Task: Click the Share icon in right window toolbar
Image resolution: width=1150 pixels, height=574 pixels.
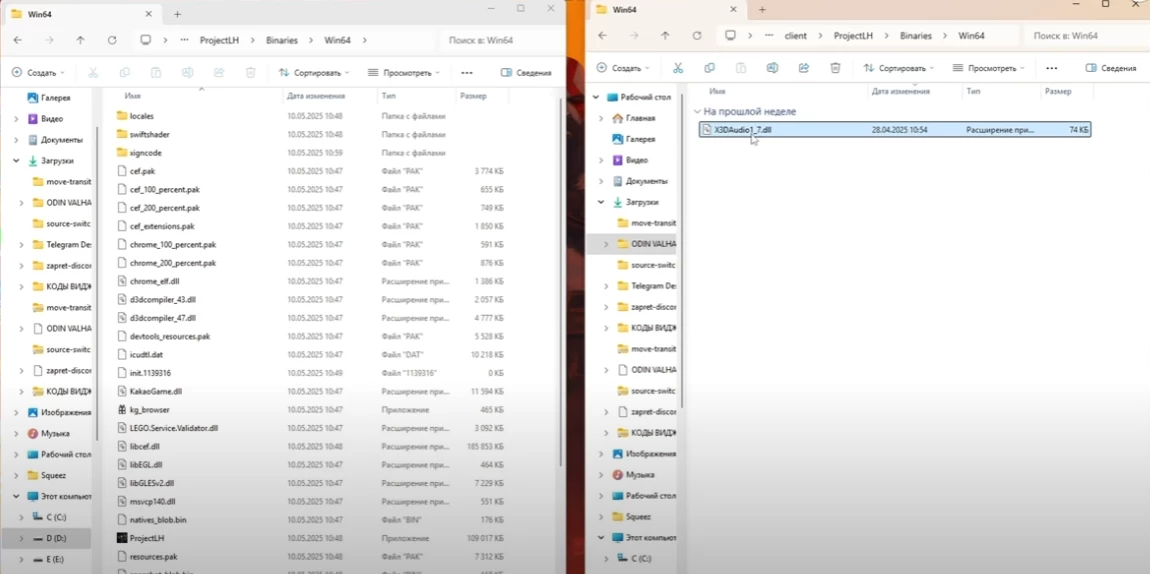Action: tap(804, 68)
